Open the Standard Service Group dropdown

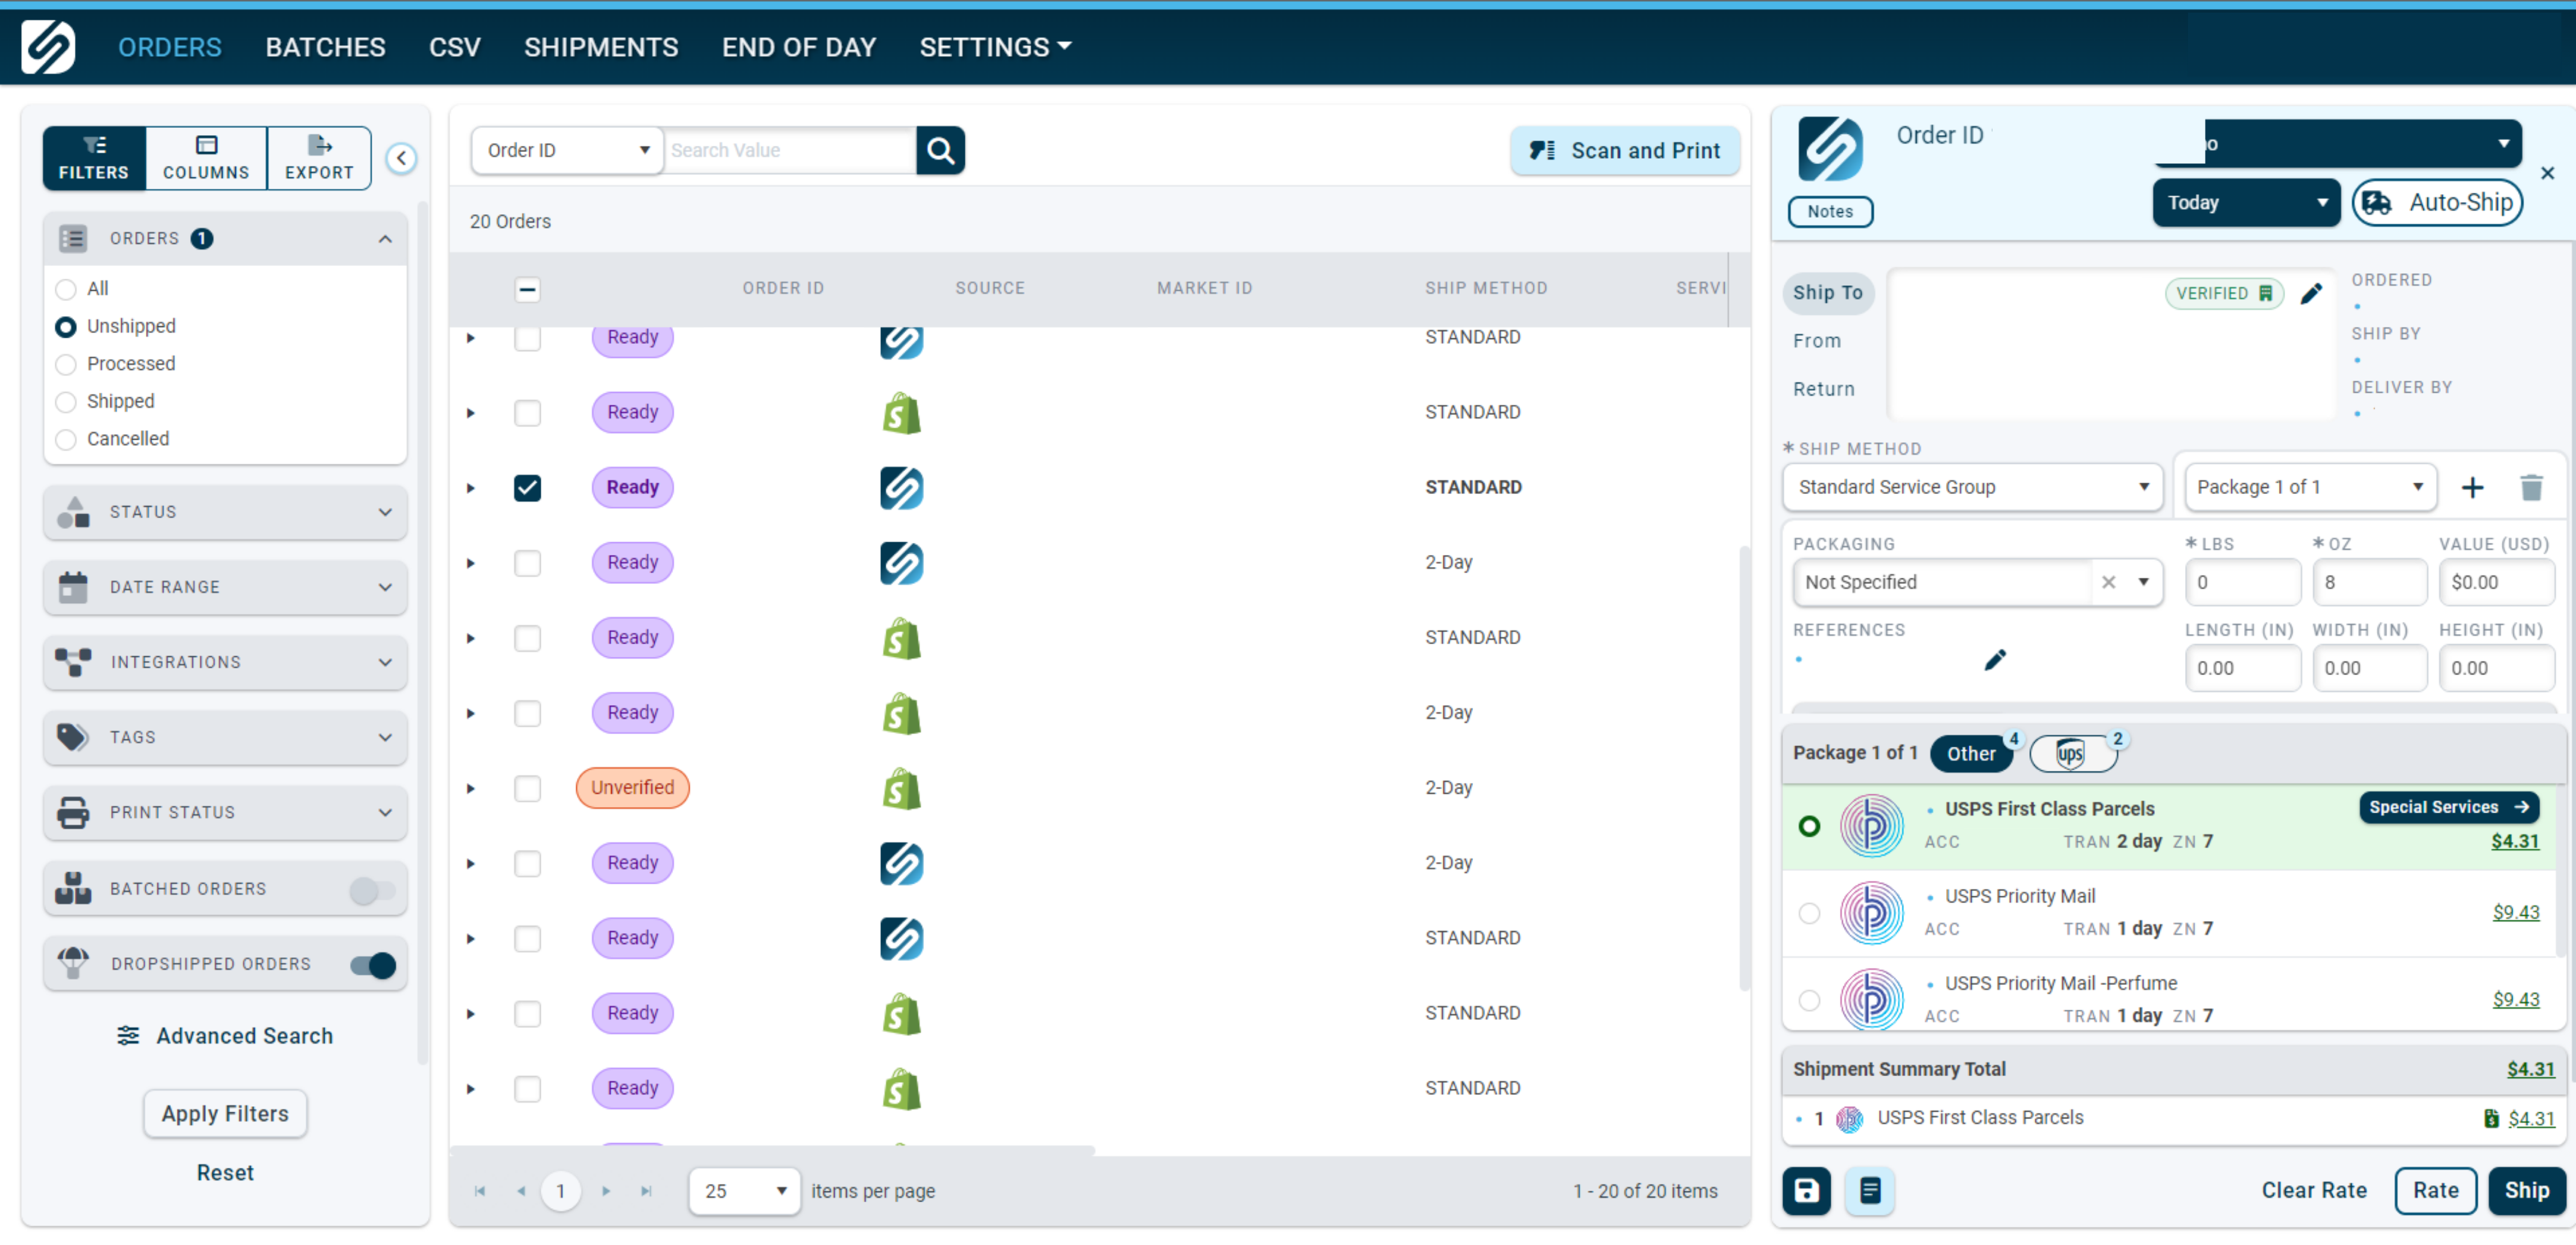[x=1971, y=487]
